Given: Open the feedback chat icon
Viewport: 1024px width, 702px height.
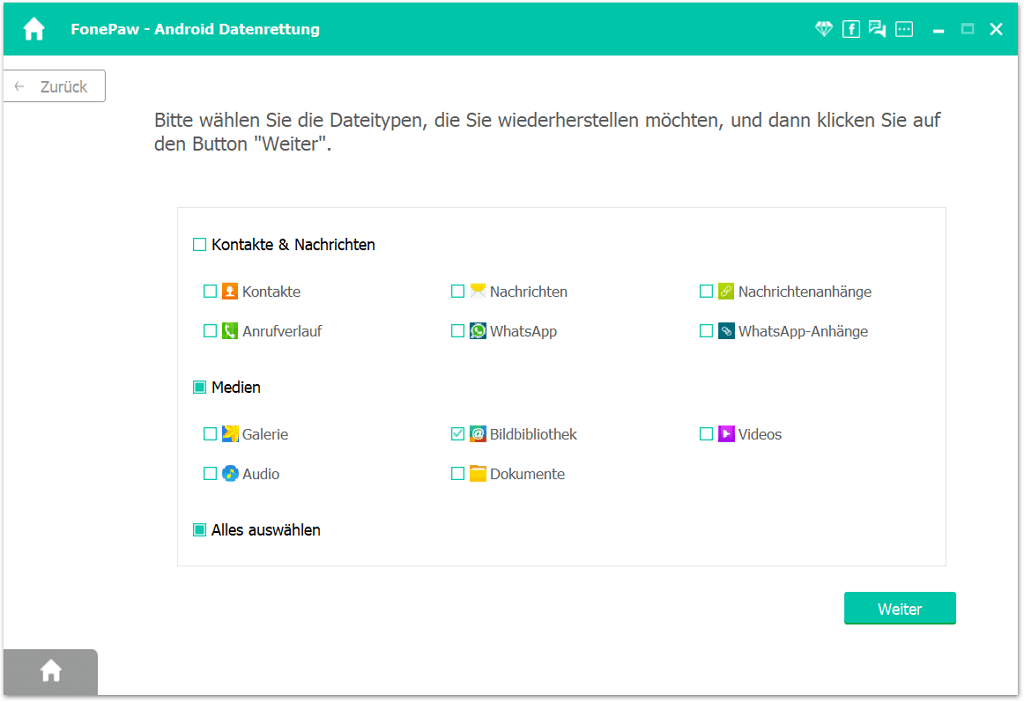Looking at the screenshot, I should point(877,29).
